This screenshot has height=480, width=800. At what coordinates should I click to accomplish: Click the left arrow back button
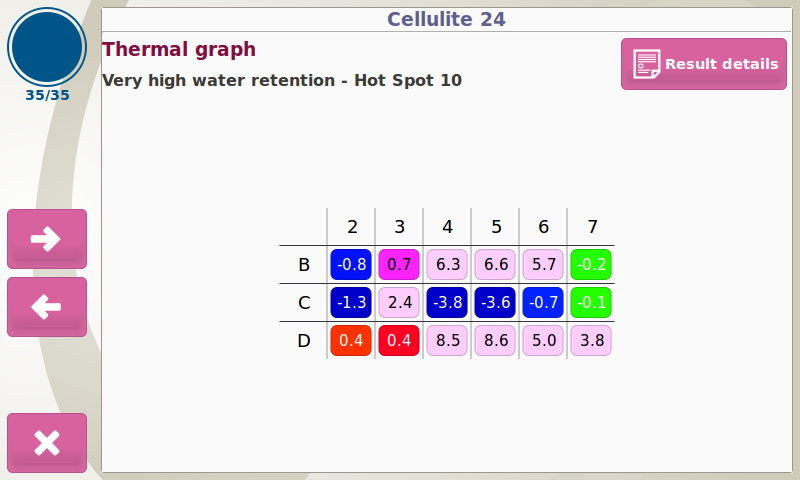click(x=47, y=307)
